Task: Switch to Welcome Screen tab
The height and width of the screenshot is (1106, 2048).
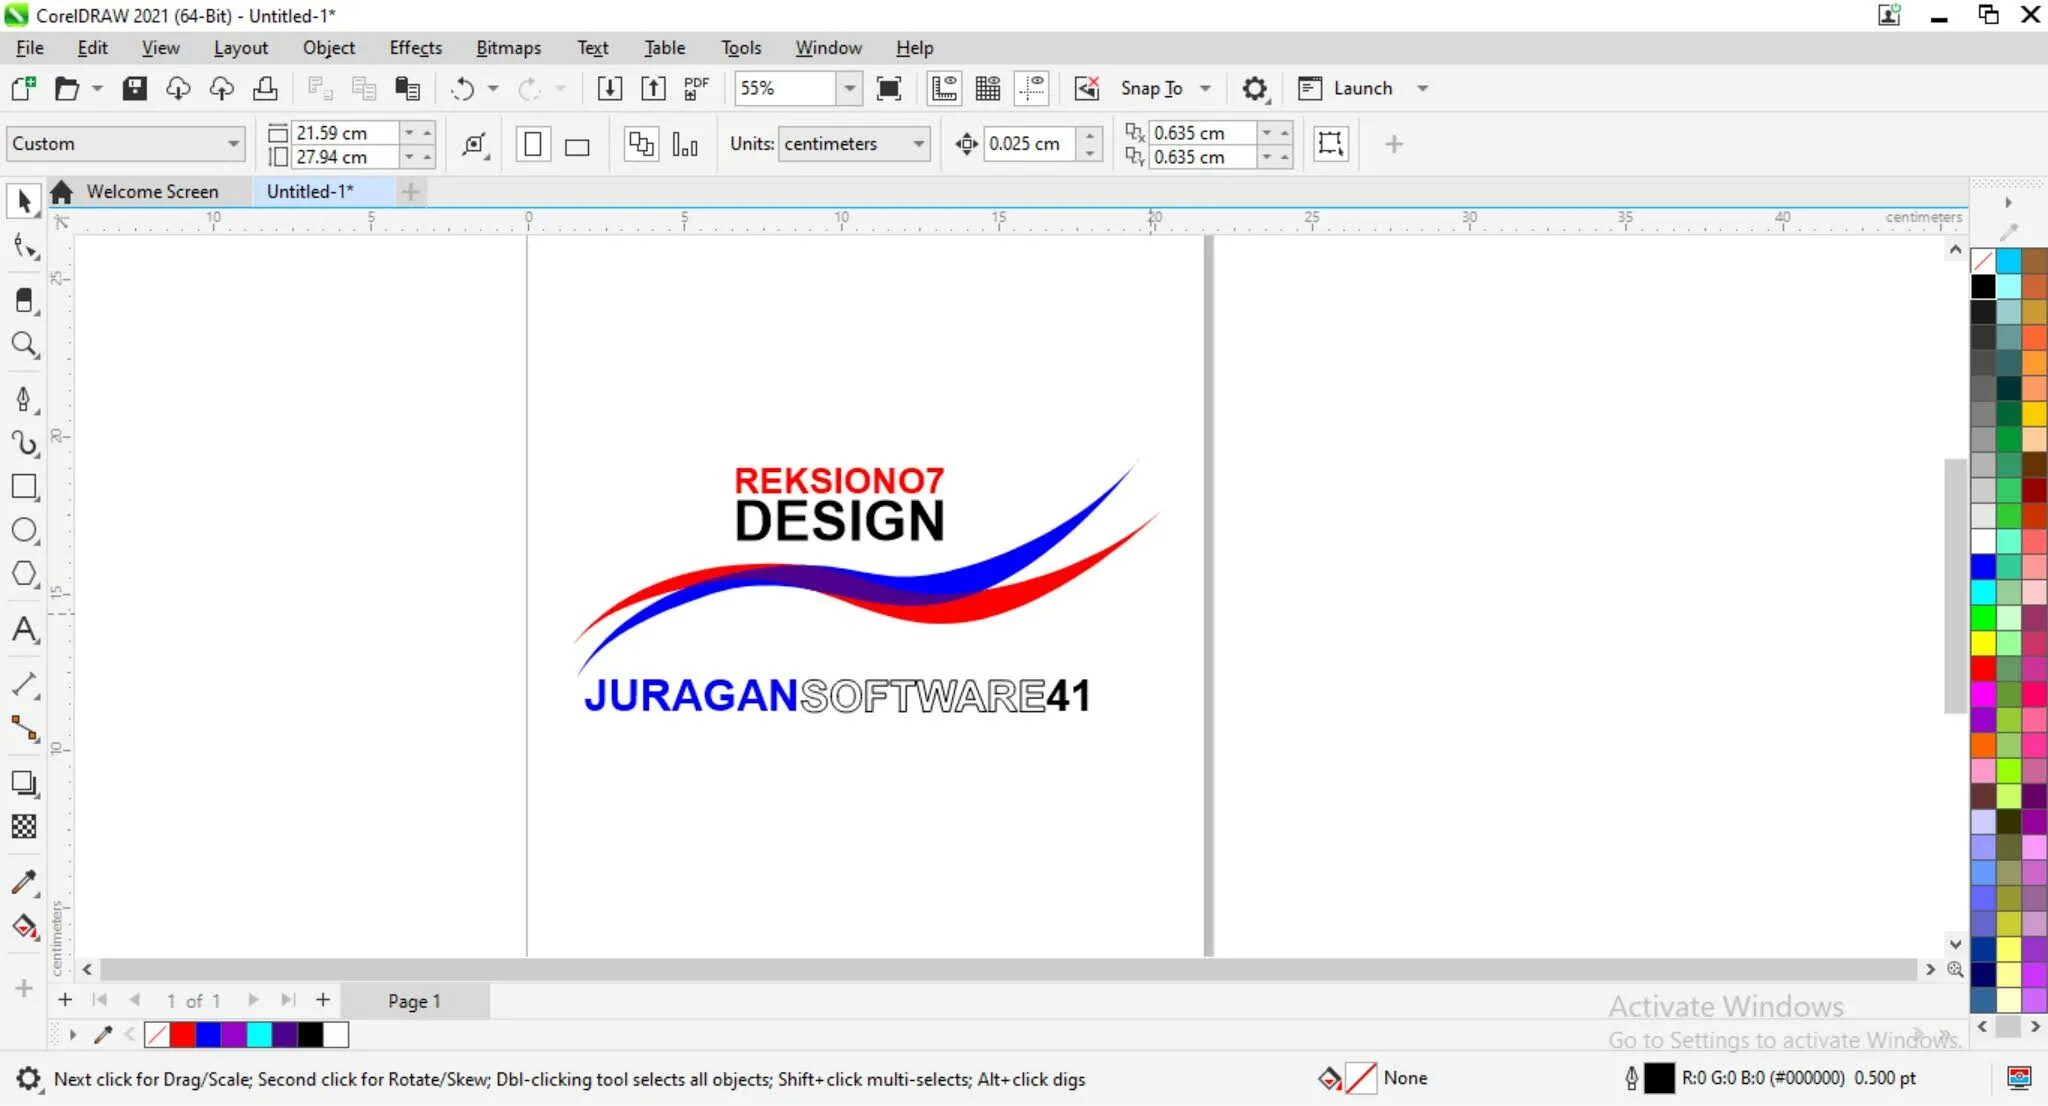Action: coord(152,191)
